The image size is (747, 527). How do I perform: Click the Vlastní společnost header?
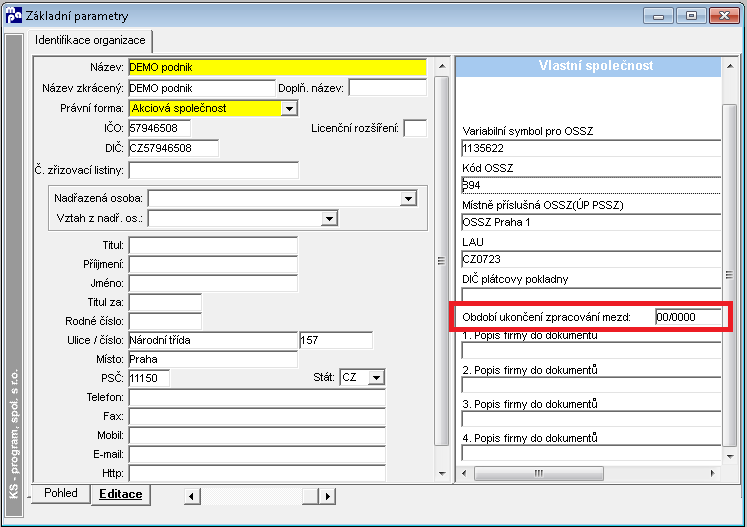[x=588, y=66]
